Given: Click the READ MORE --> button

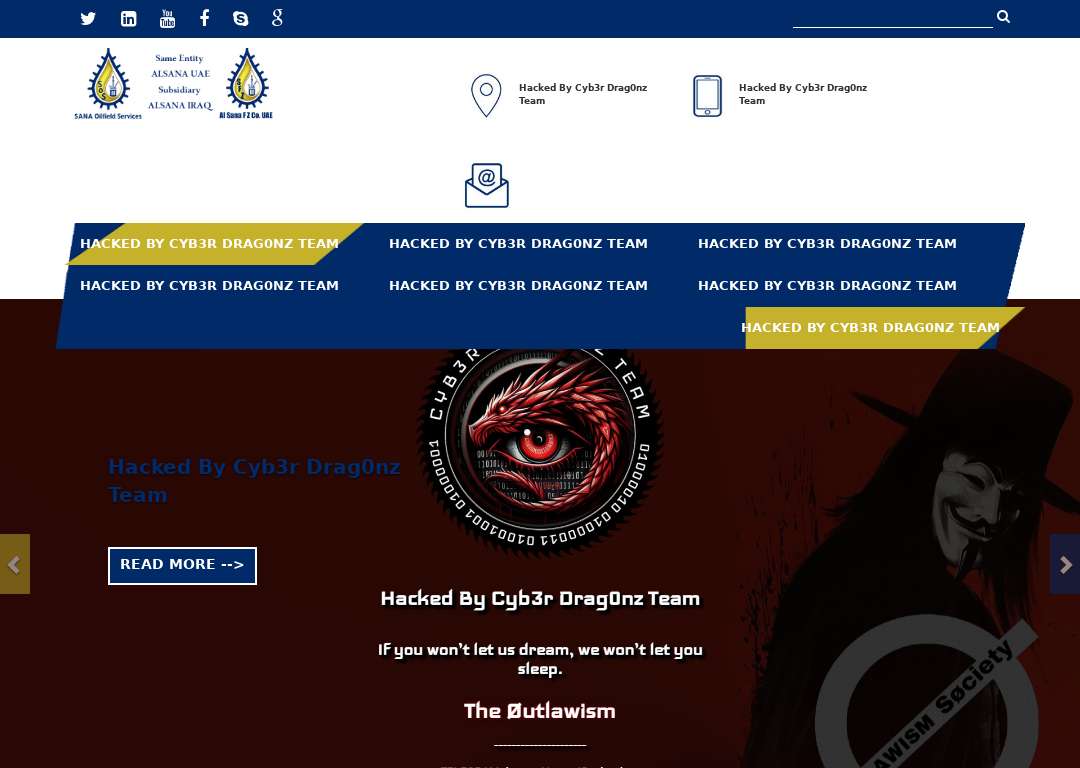Looking at the screenshot, I should tap(183, 565).
